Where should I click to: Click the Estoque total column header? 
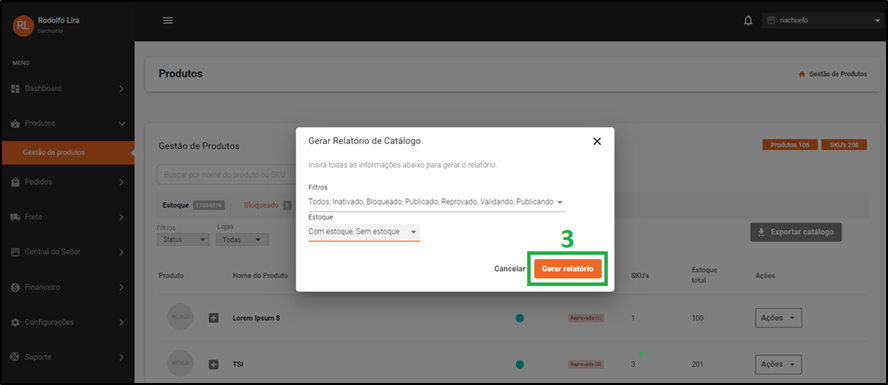tap(705, 275)
